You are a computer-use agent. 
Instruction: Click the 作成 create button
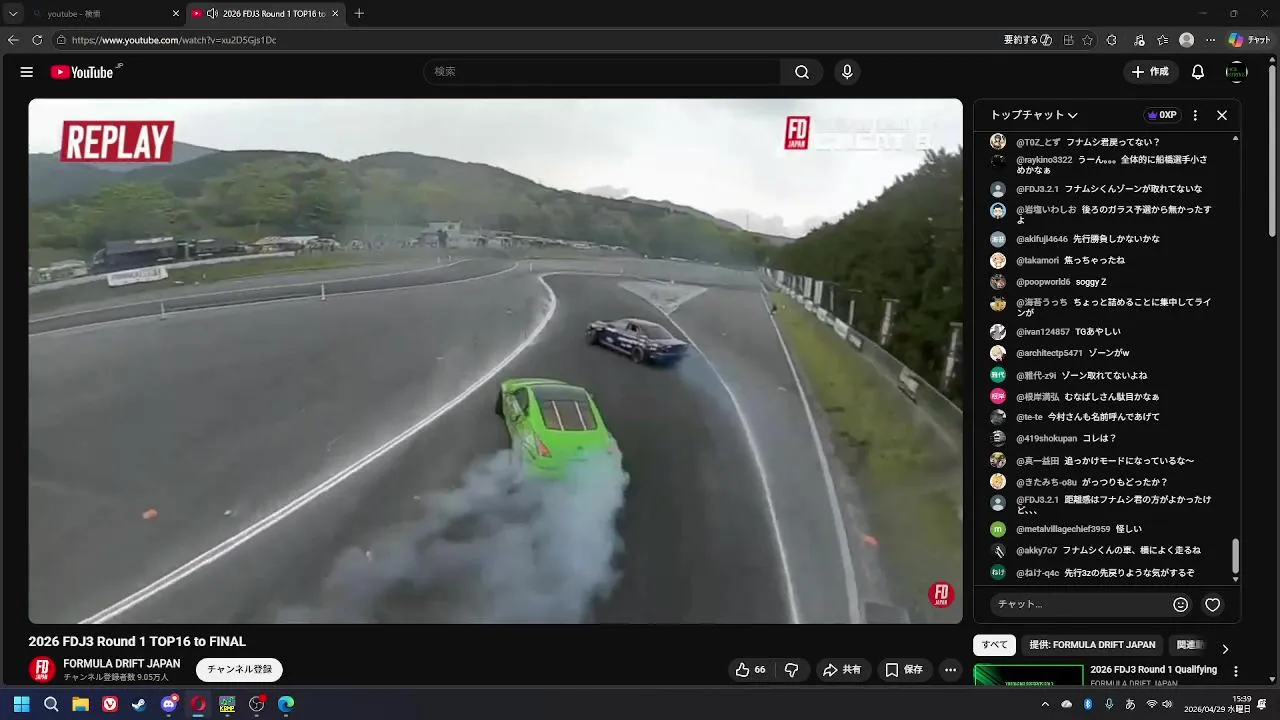point(1150,72)
